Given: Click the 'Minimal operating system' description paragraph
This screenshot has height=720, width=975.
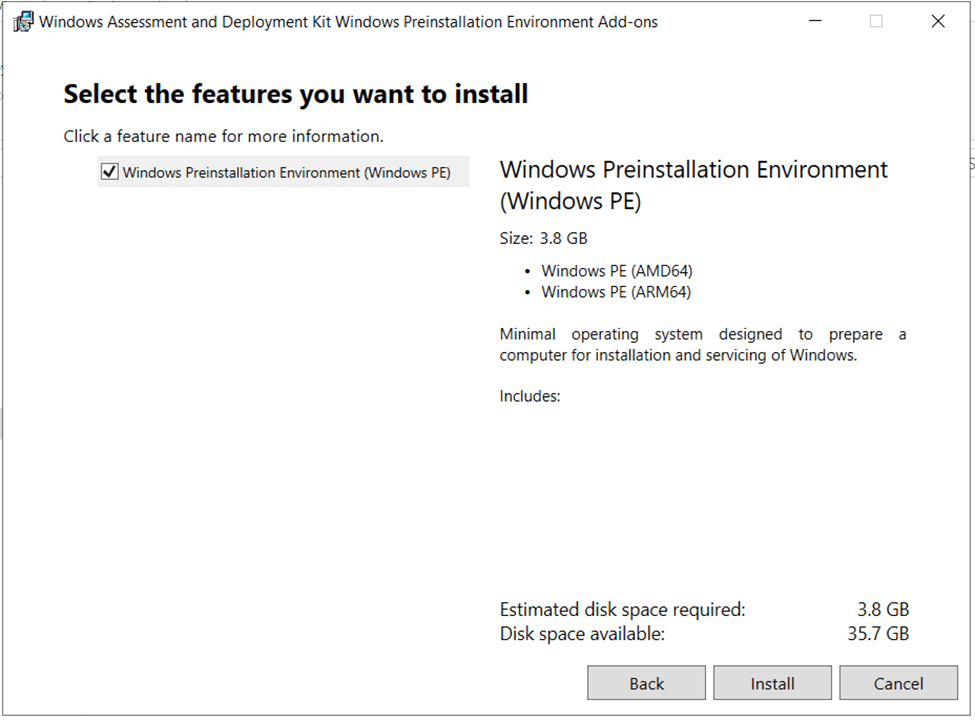Looking at the screenshot, I should [702, 345].
